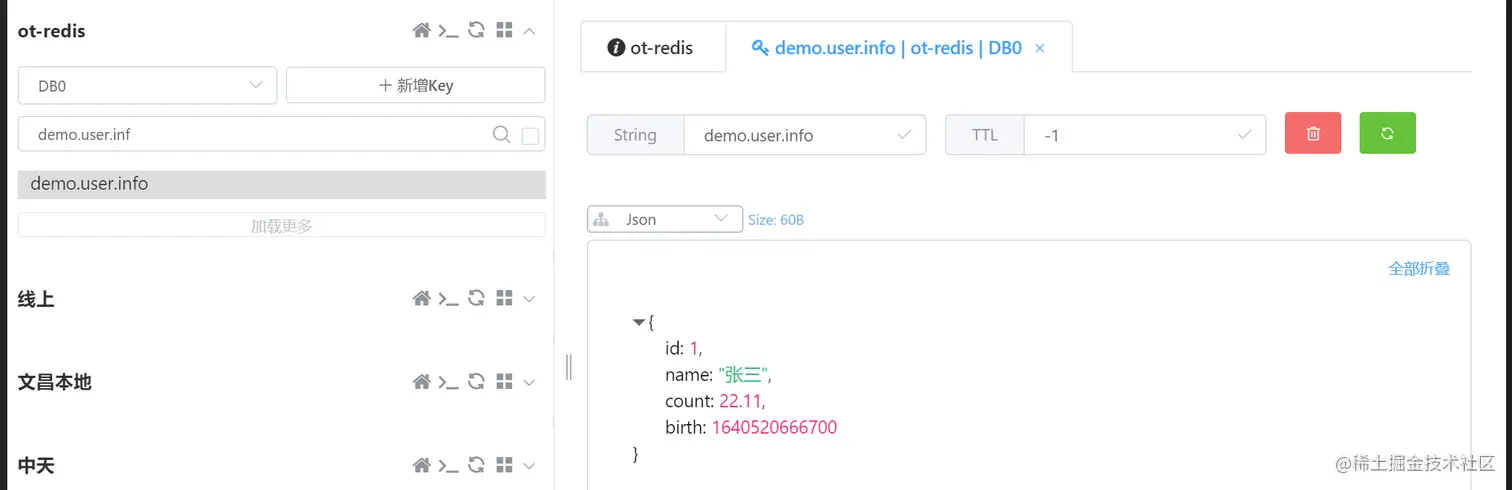1512x490 pixels.
Task: Delete key with red trash button
Action: click(1314, 134)
